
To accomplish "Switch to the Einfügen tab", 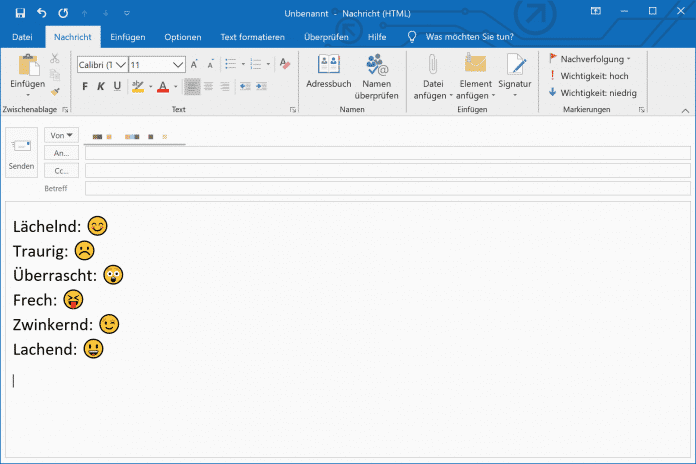I will point(128,37).
